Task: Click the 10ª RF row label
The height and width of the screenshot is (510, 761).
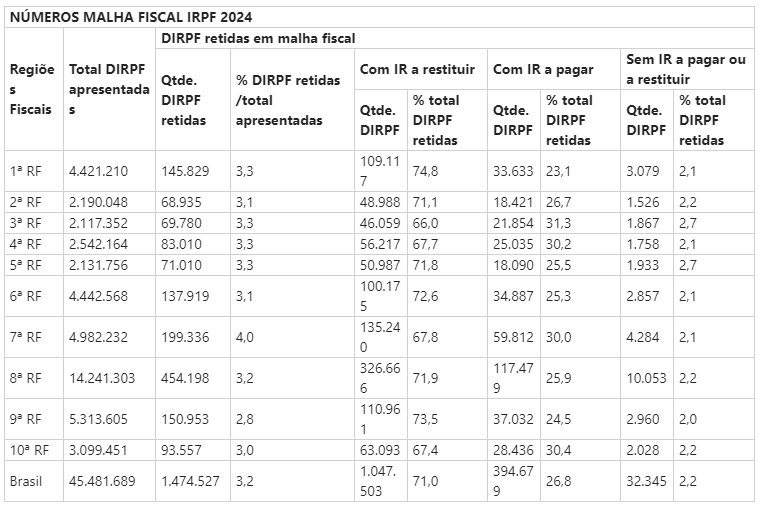Action: point(28,451)
